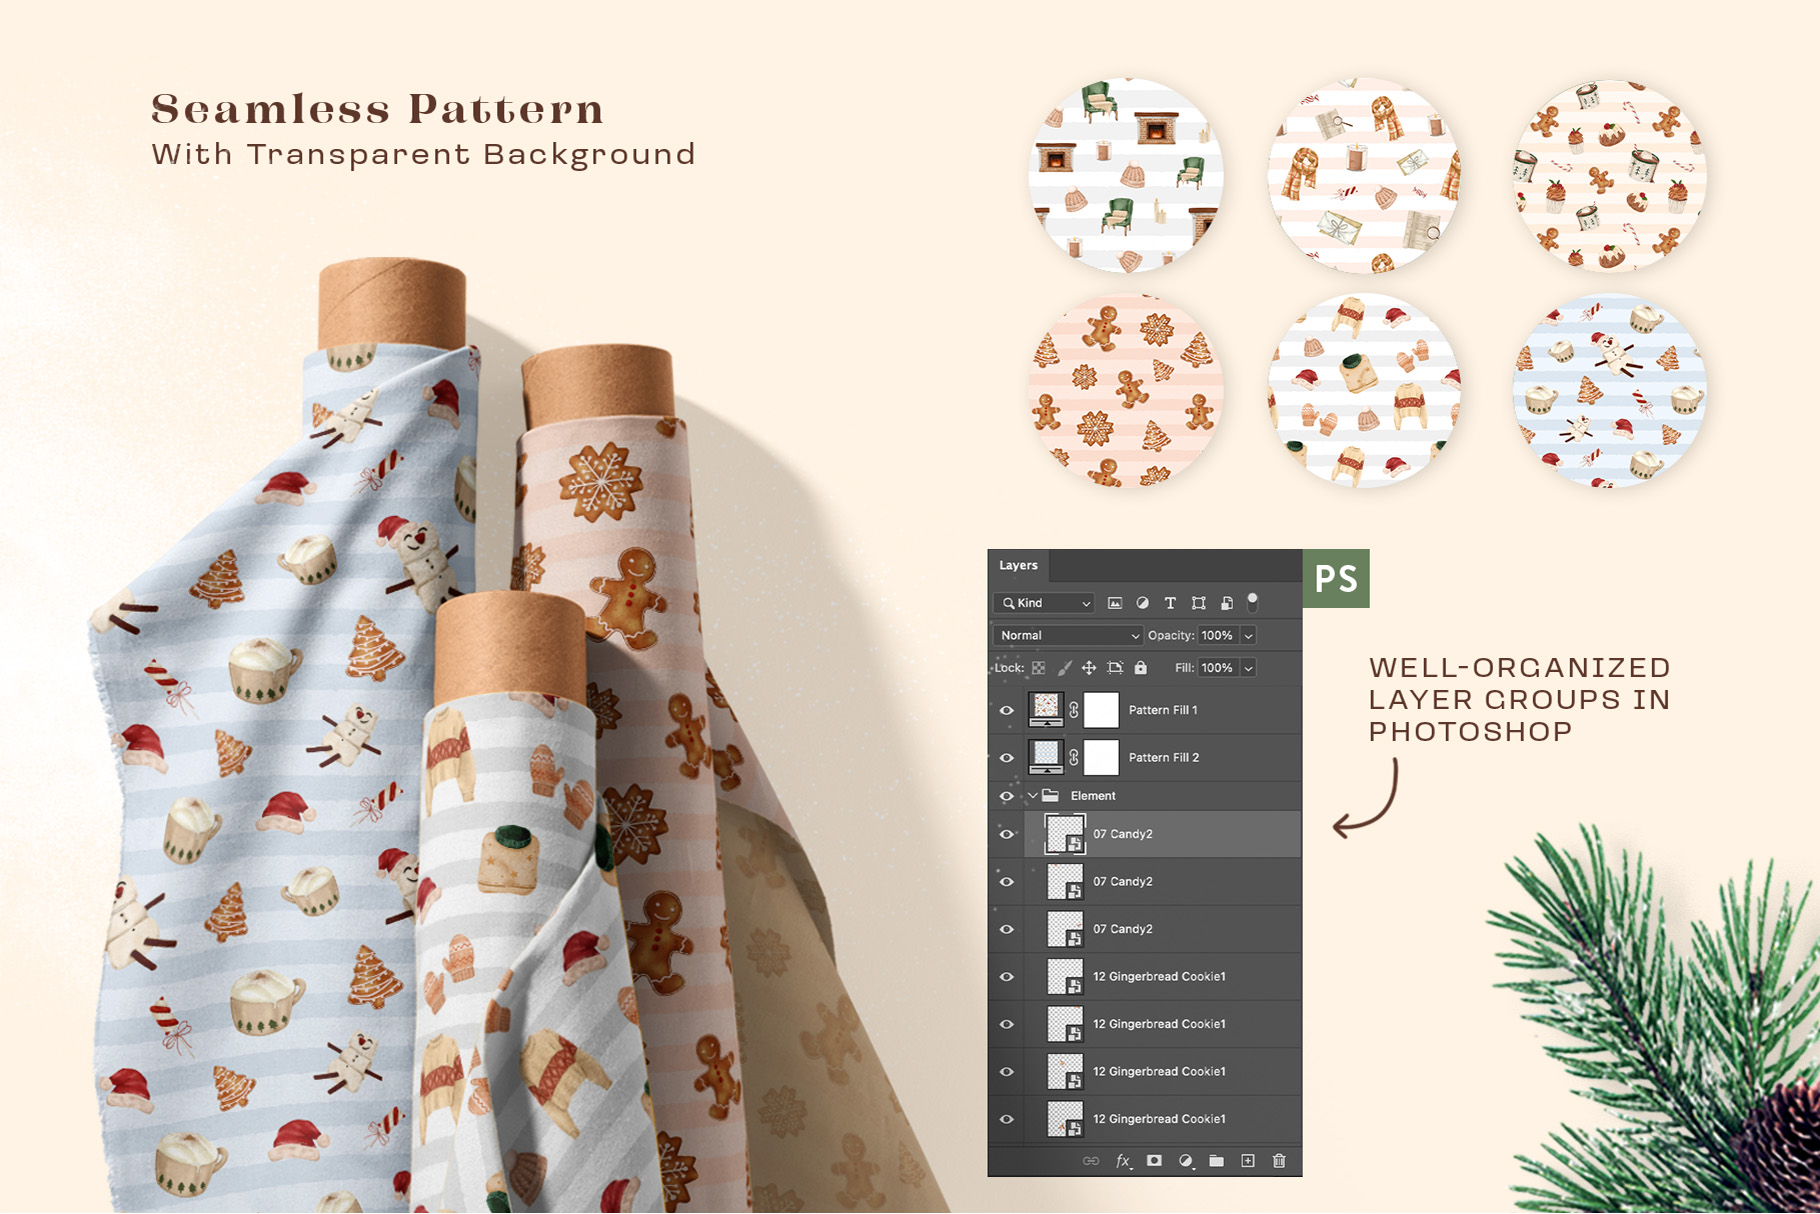The image size is (1820, 1214).
Task: Click the pink gingerbread cookies pattern circle
Action: (1126, 390)
